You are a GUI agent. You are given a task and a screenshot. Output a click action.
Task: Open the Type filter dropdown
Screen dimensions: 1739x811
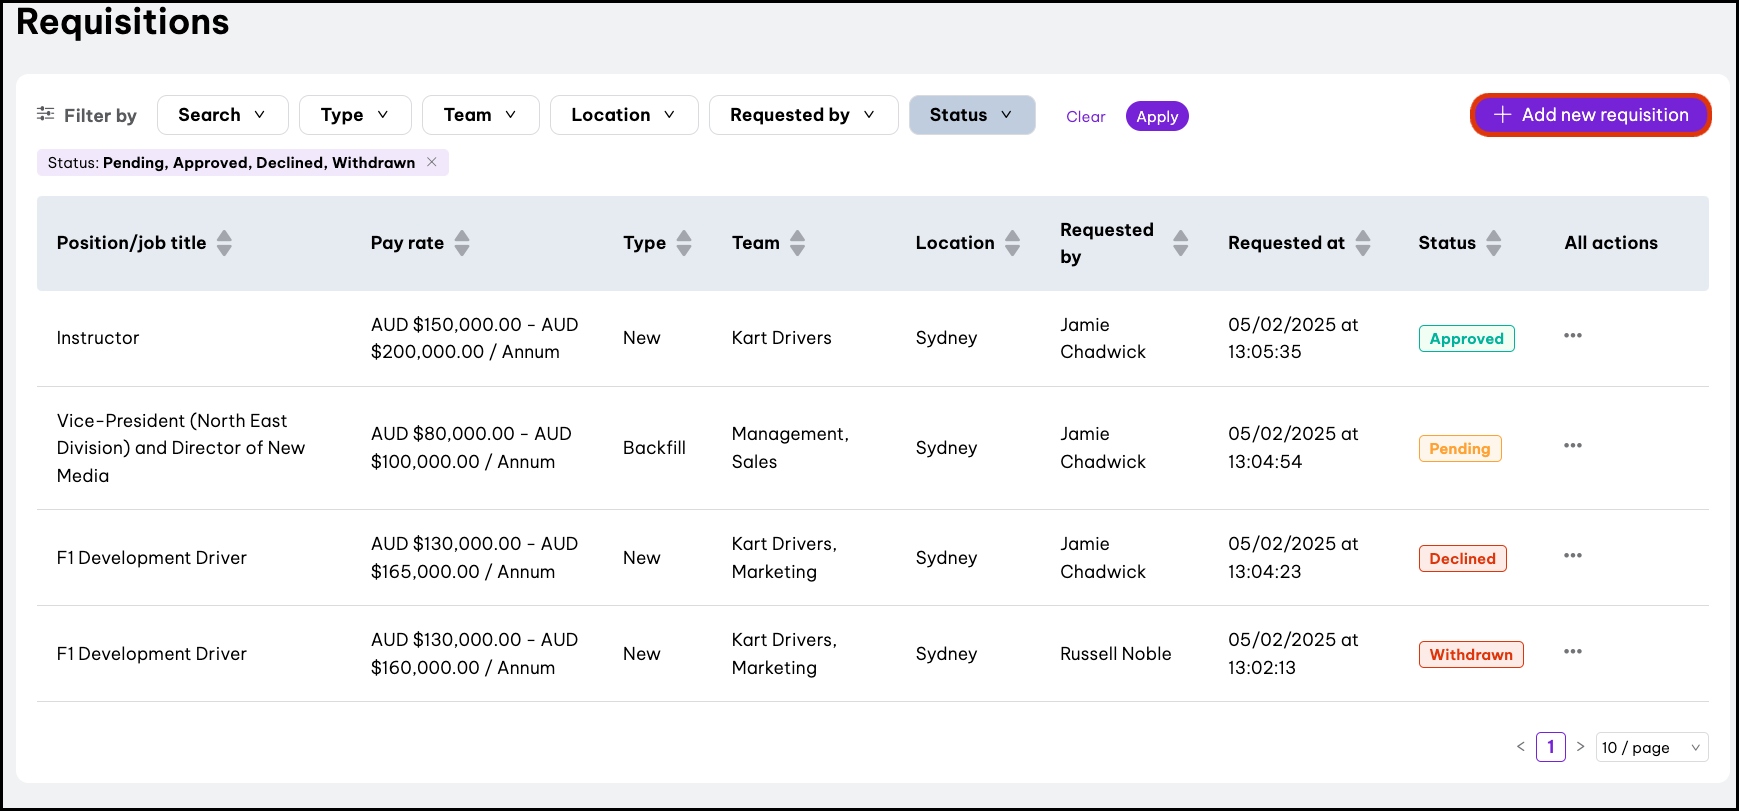(x=354, y=115)
